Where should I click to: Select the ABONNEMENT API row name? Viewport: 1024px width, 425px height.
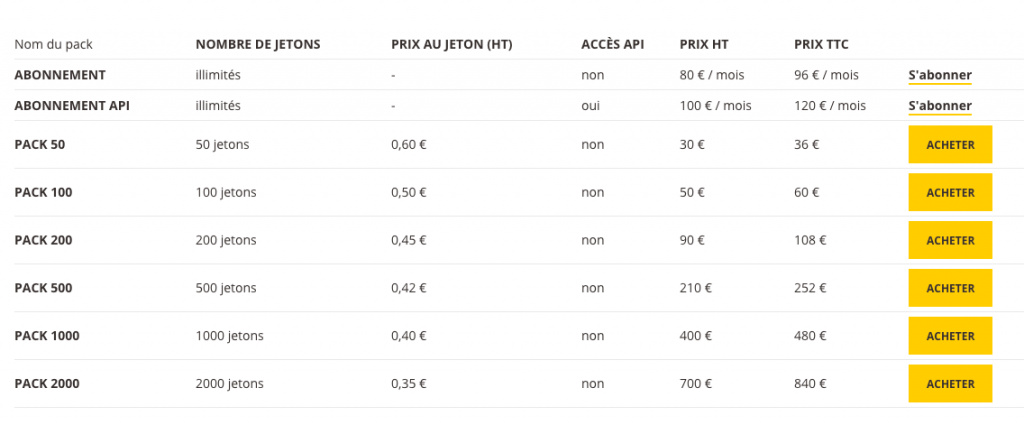click(x=72, y=106)
